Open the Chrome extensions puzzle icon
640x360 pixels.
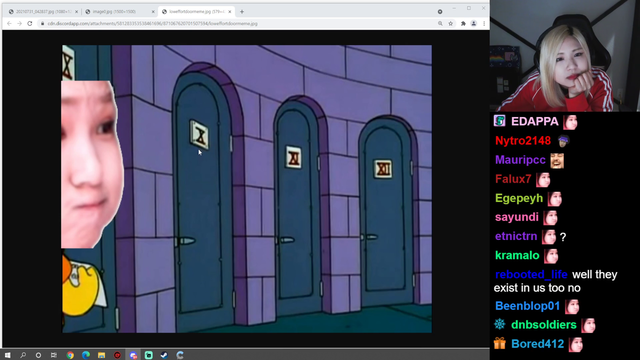pos(463,24)
